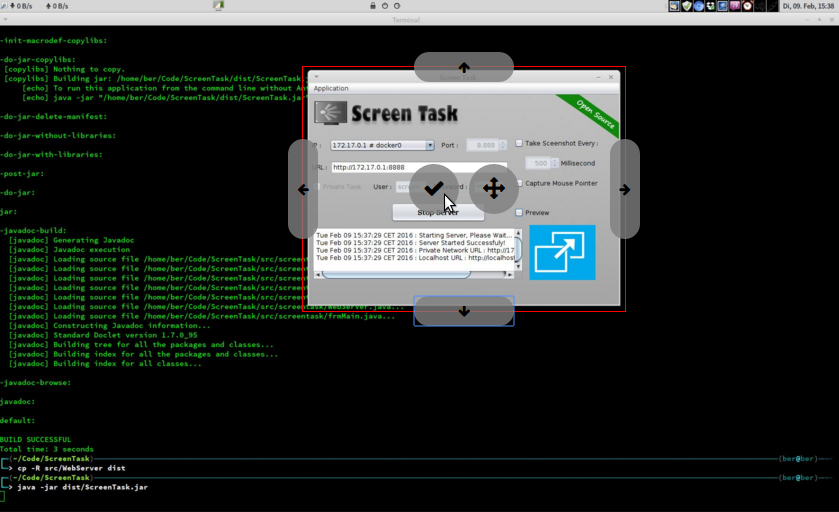Click the log scroll-down arrow
Screen dimensions: 839x512
click(518, 266)
